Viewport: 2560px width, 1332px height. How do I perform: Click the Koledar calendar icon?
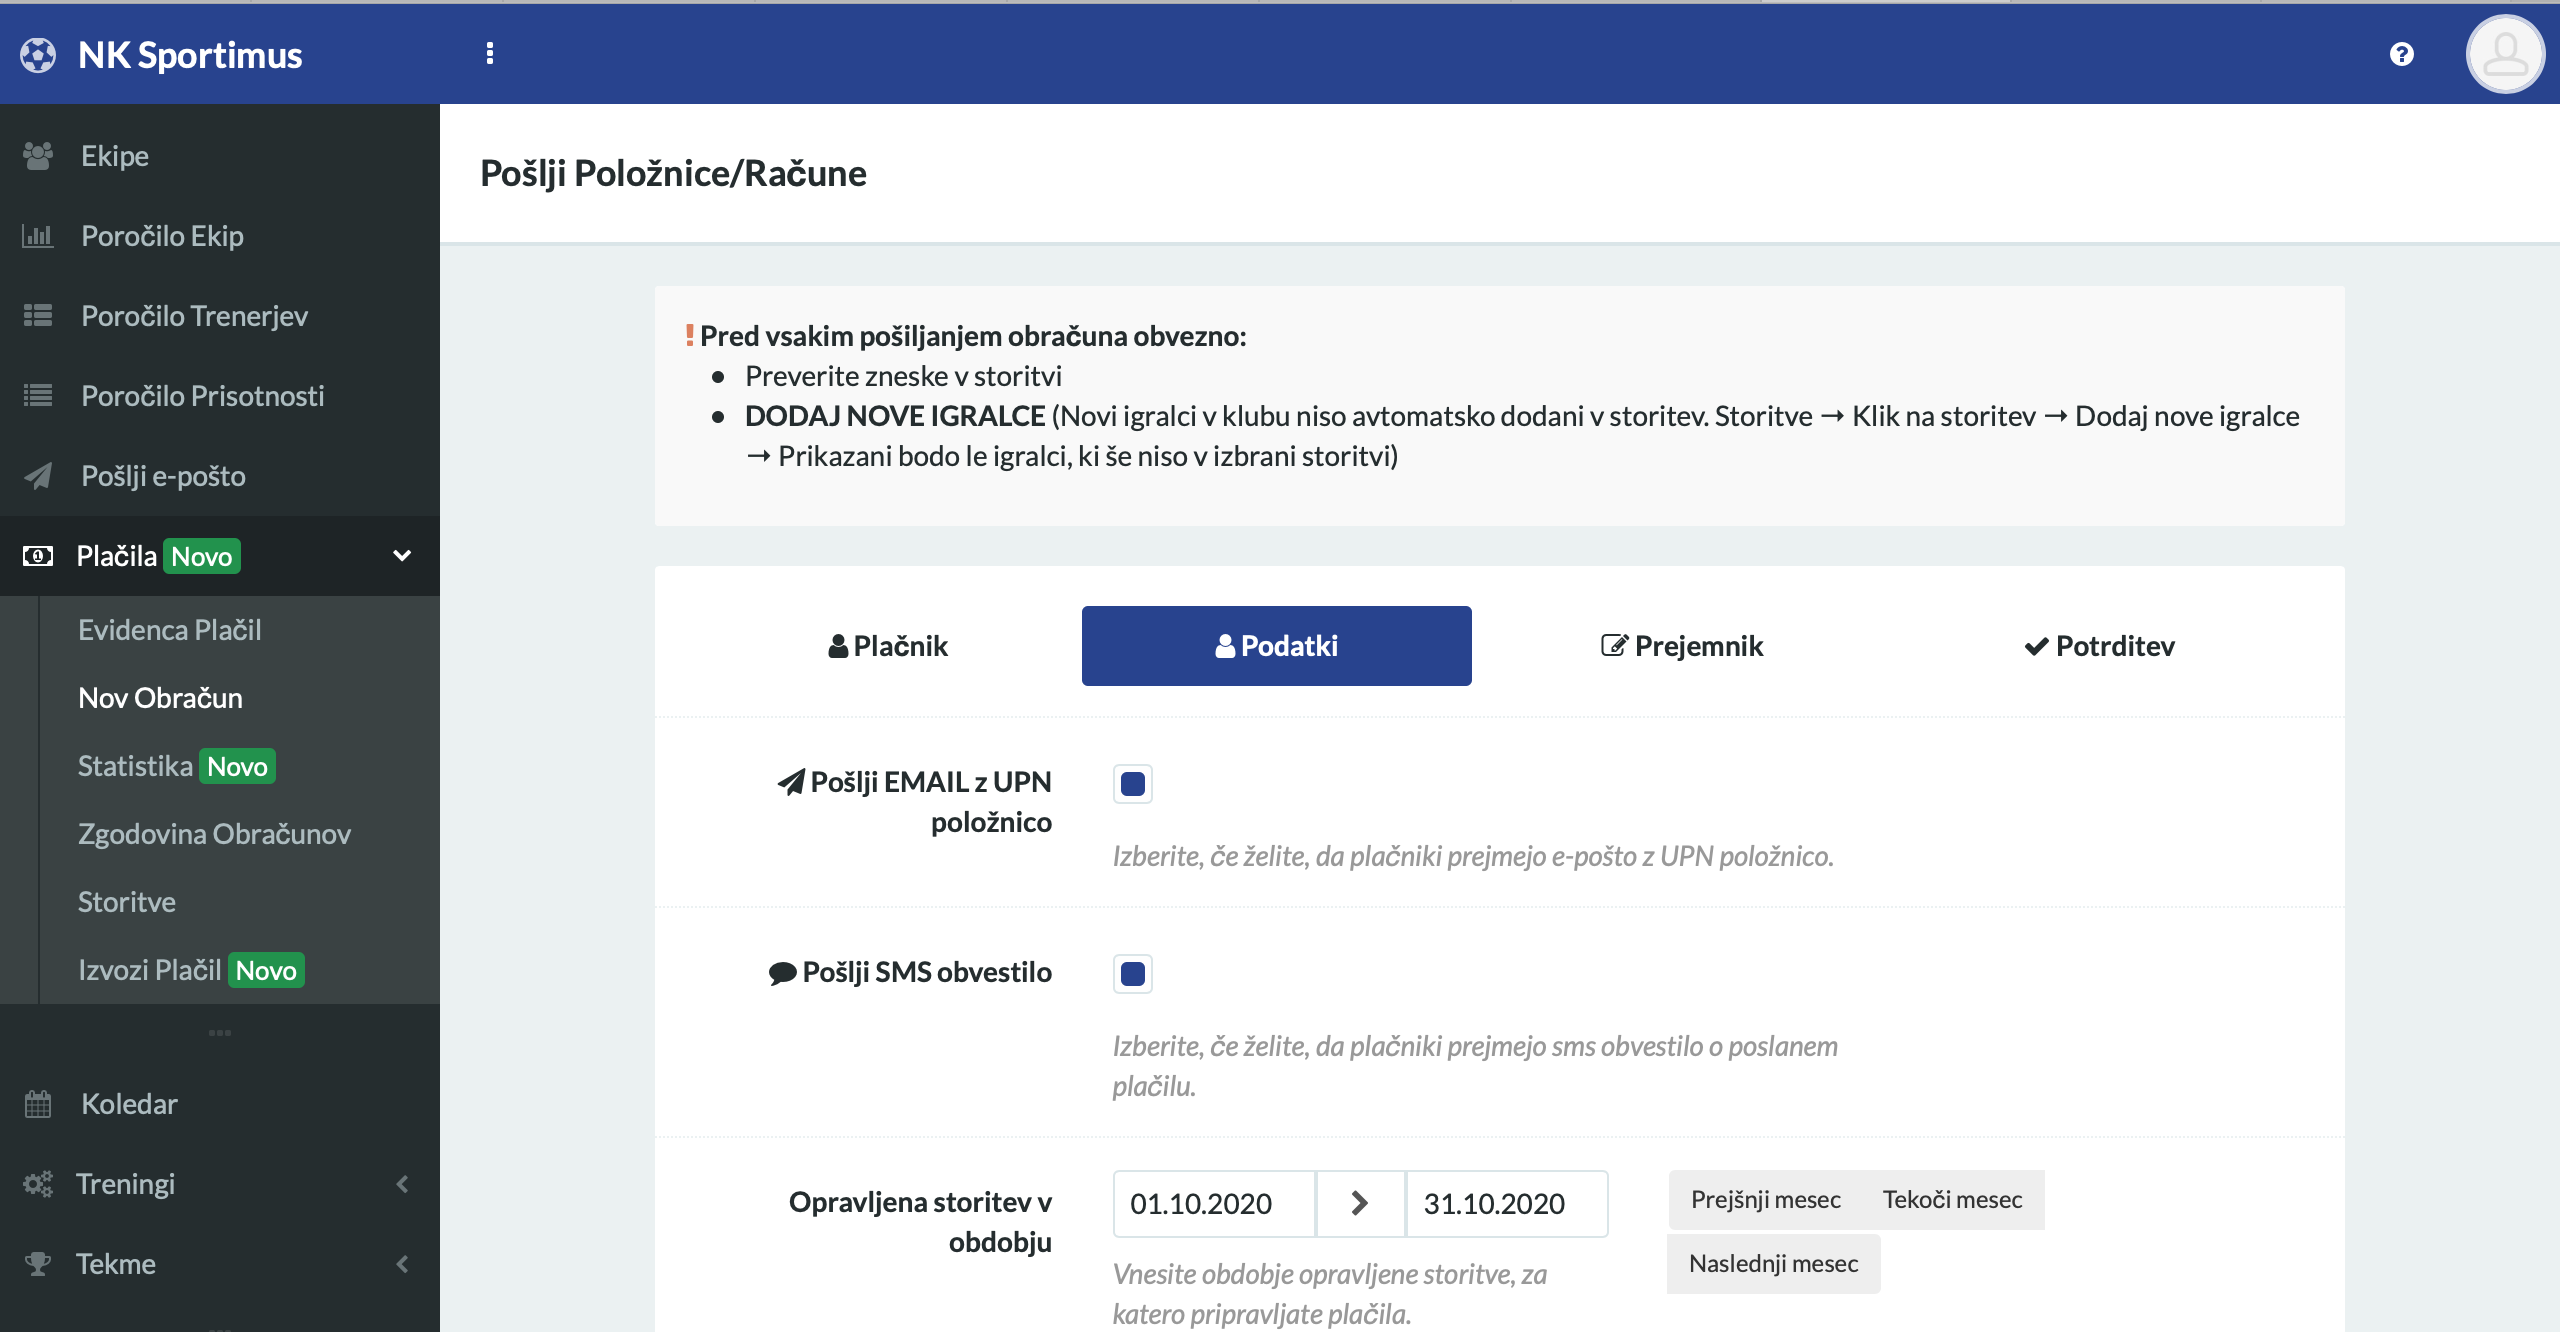[x=38, y=1104]
